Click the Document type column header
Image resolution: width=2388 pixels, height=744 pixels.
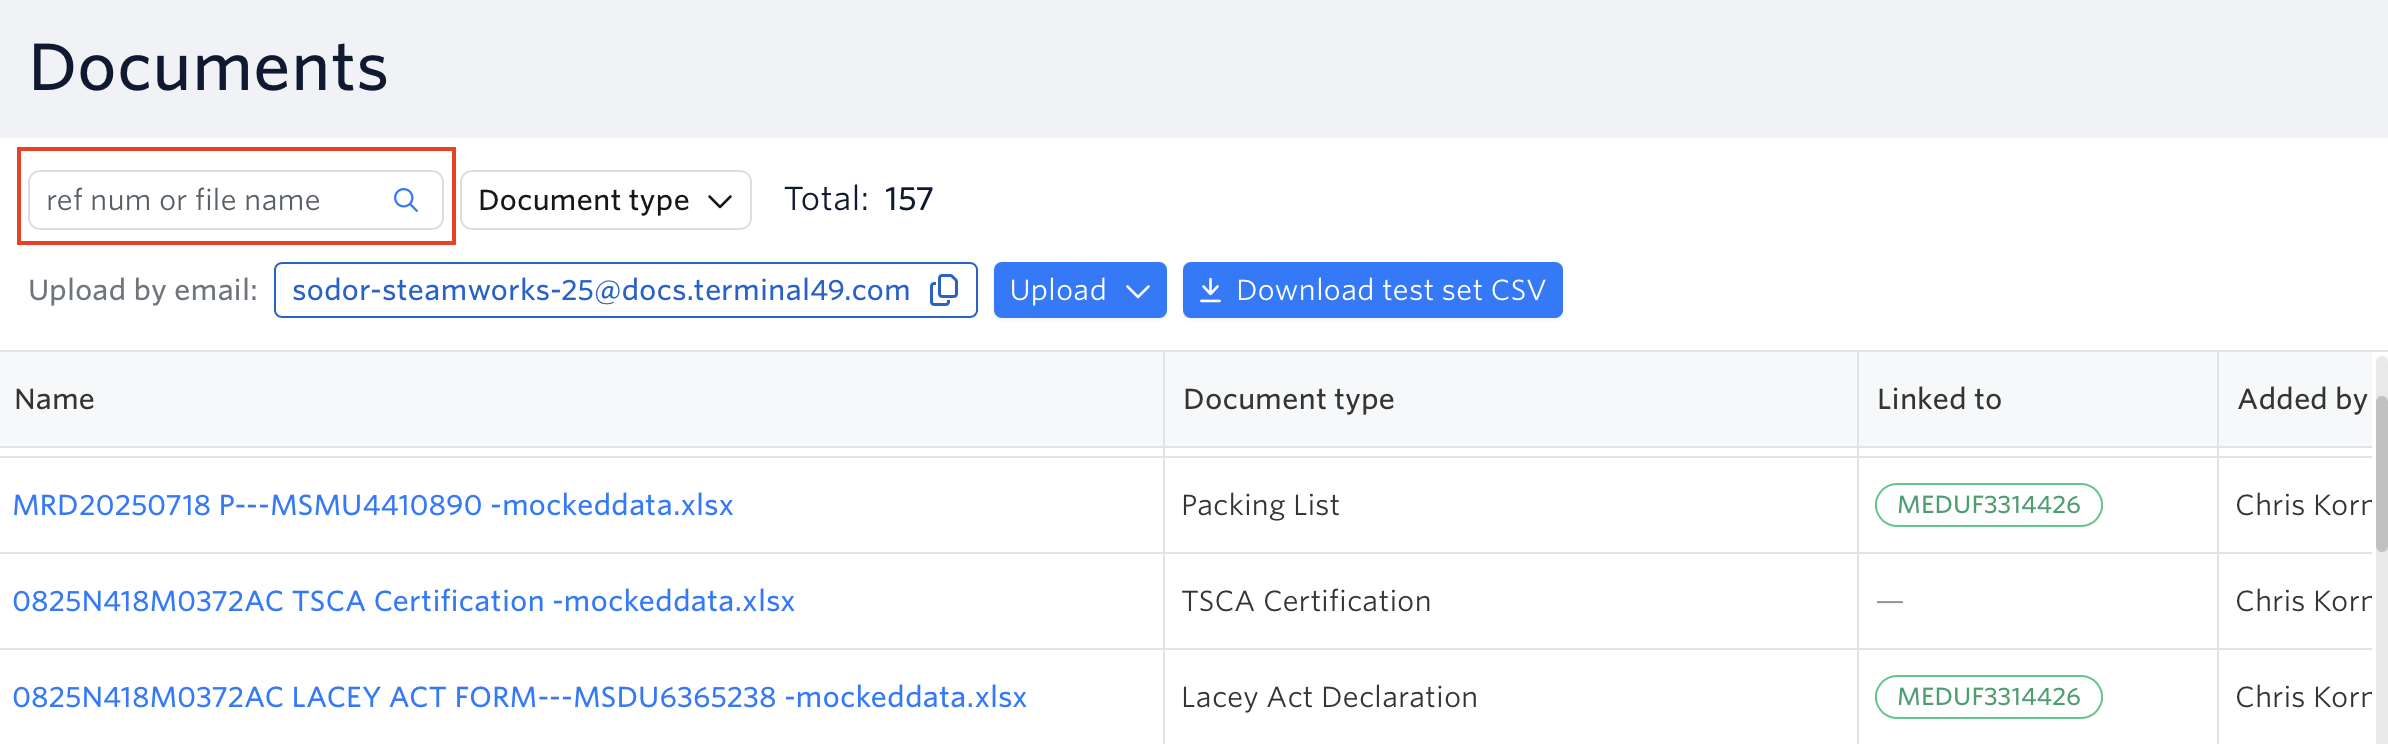[x=1288, y=399]
